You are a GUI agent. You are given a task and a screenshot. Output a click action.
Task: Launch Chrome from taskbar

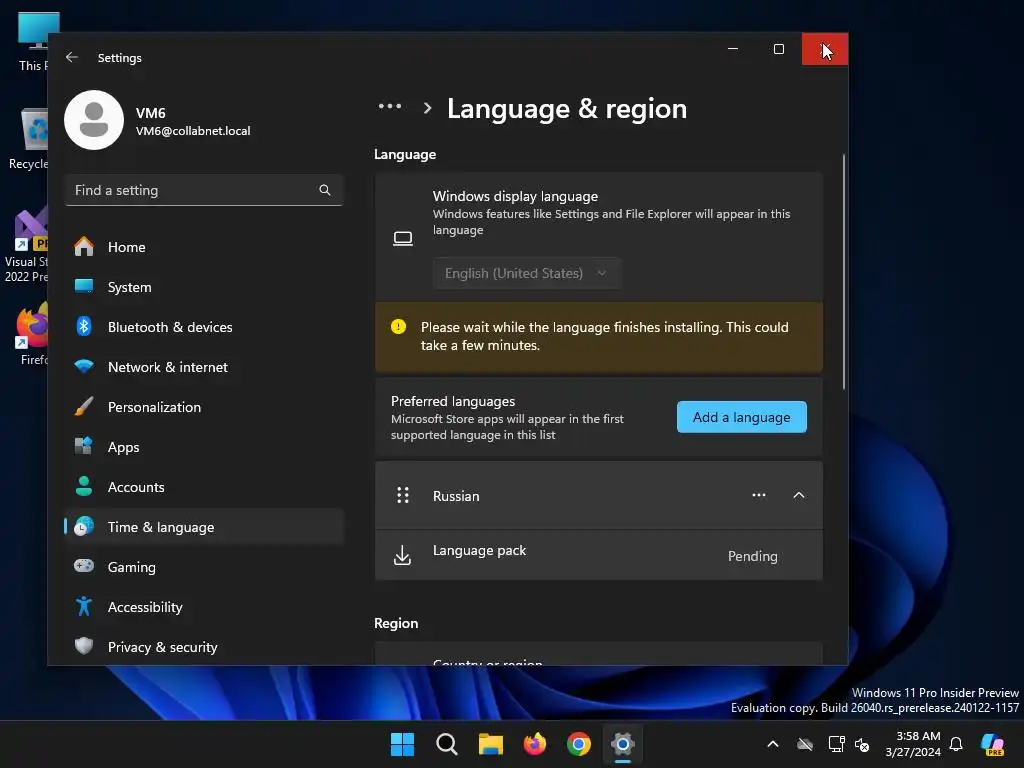[x=579, y=744]
